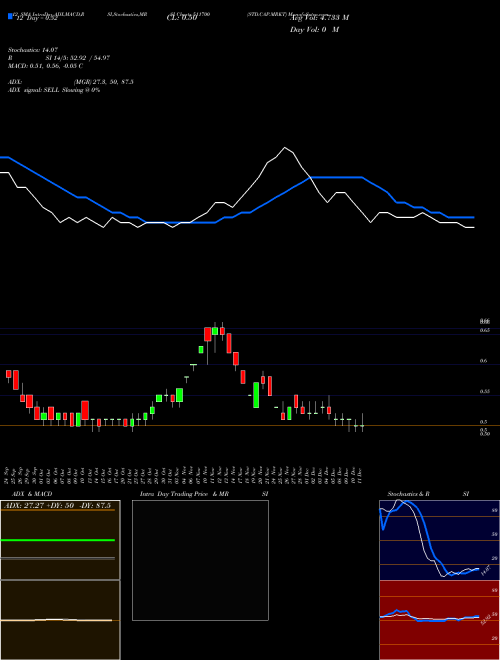
Task: Click the green line in ADX panel
Action: [x=58, y=540]
